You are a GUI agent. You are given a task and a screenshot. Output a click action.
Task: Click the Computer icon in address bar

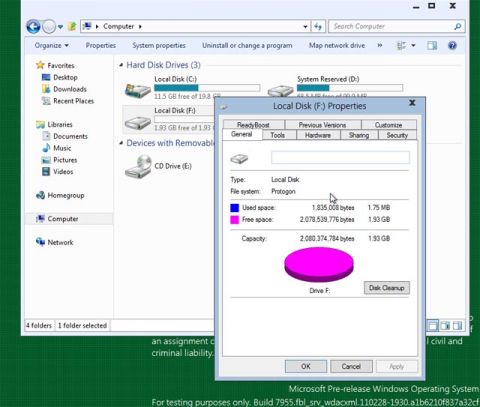(87, 26)
